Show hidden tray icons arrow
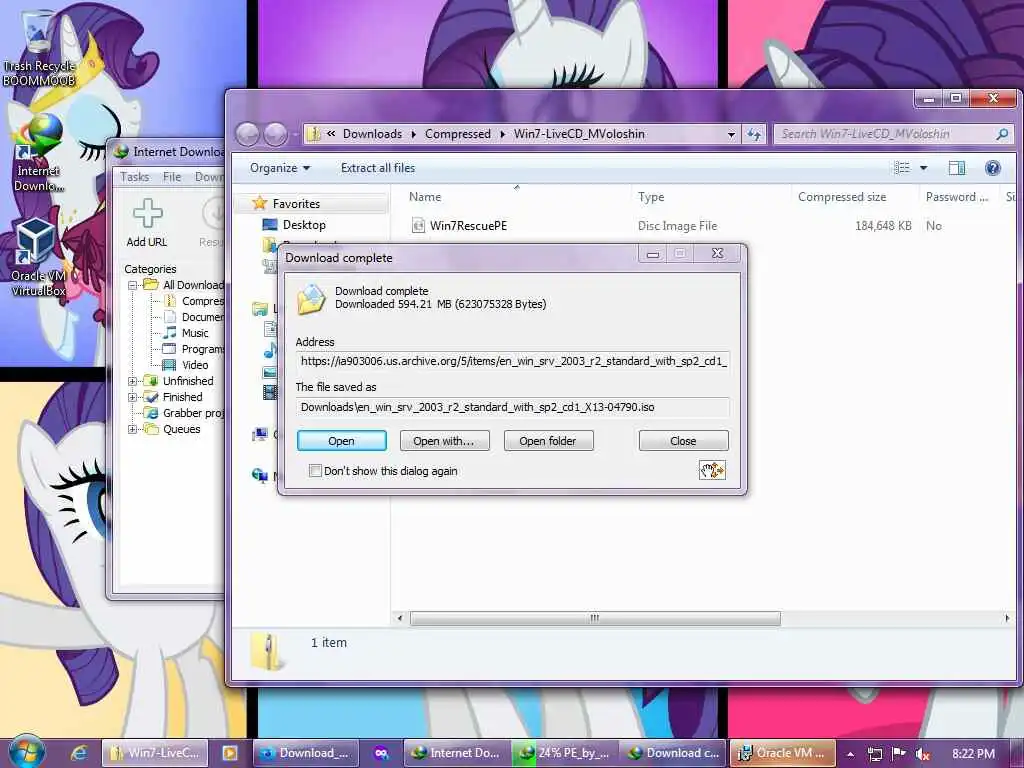 850,754
